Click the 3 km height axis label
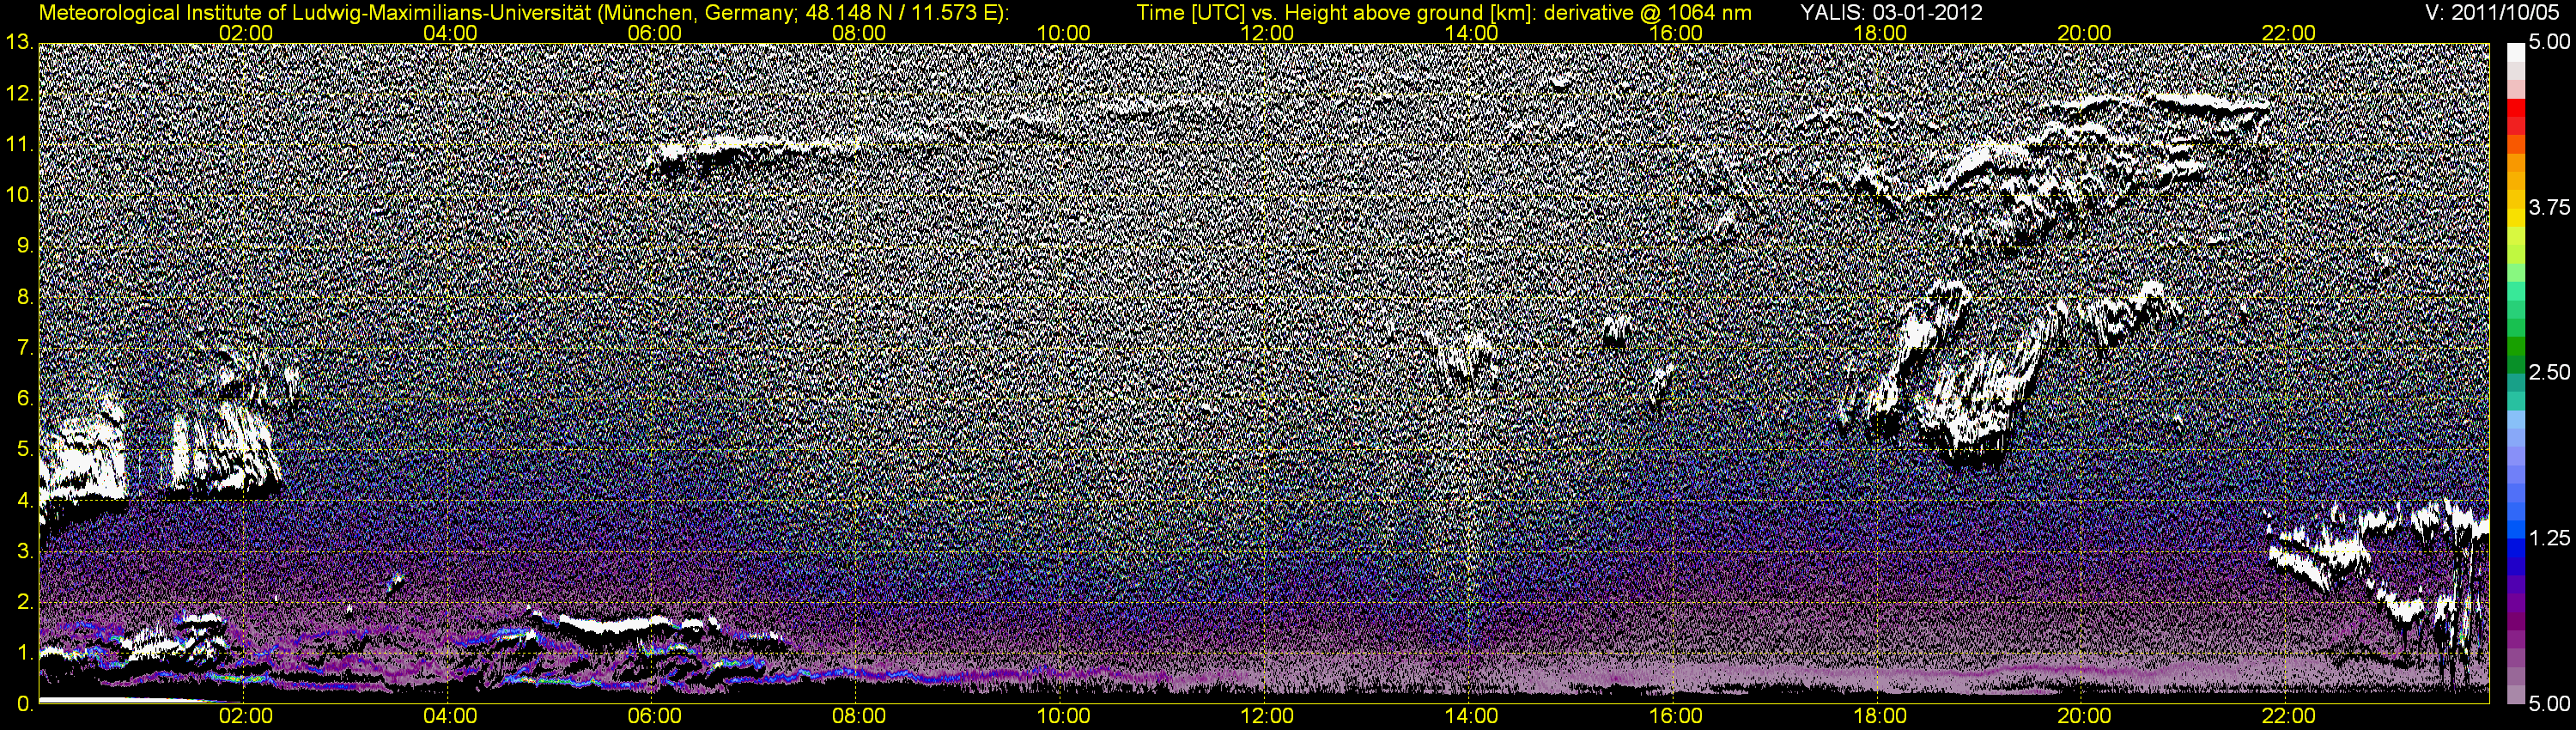The height and width of the screenshot is (730, 2576). coord(25,551)
